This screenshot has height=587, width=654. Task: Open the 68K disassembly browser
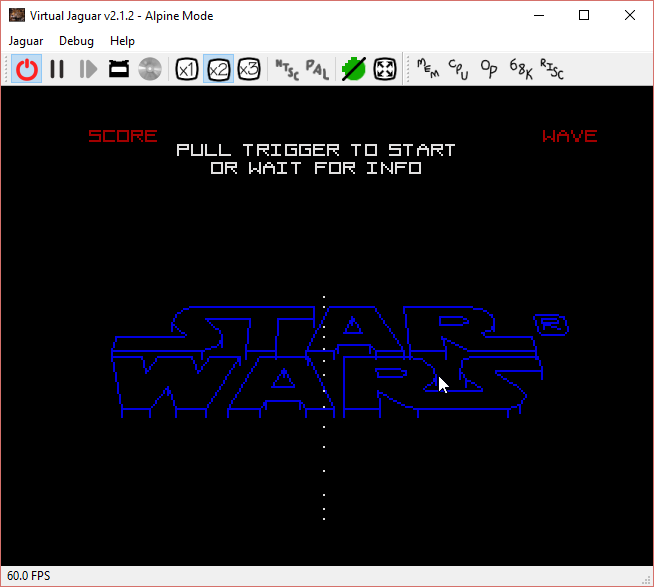520,69
